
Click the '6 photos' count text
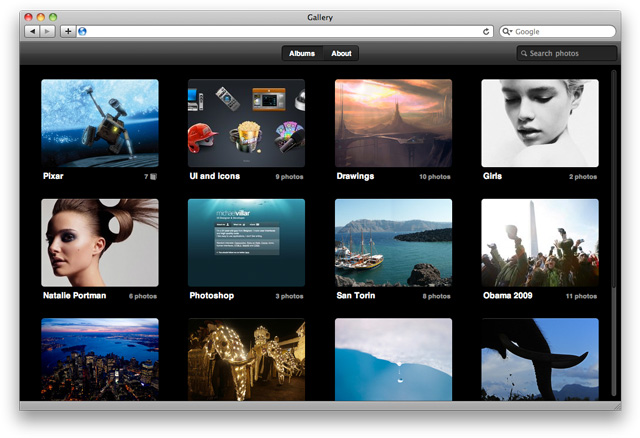[x=143, y=296]
